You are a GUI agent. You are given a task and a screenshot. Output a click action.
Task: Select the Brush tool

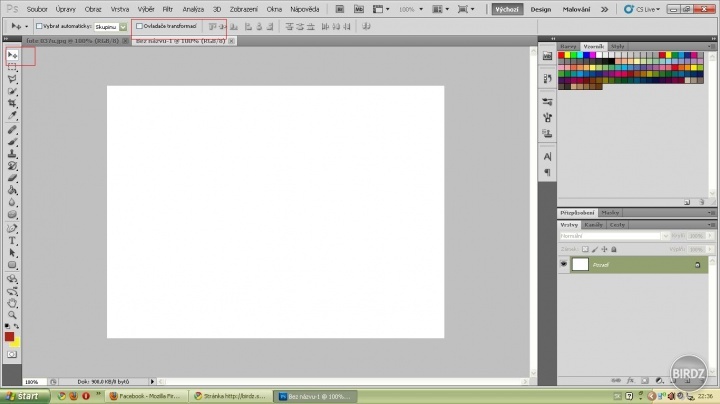[12, 142]
